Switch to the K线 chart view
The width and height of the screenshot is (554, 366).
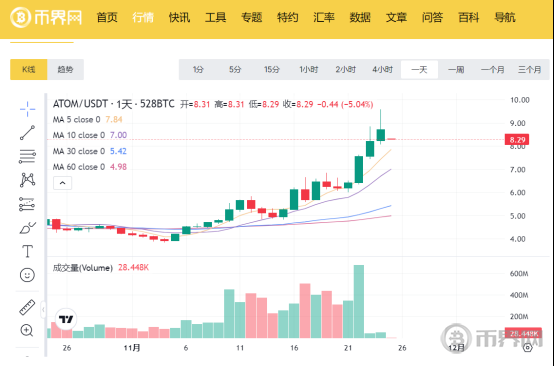pos(29,70)
